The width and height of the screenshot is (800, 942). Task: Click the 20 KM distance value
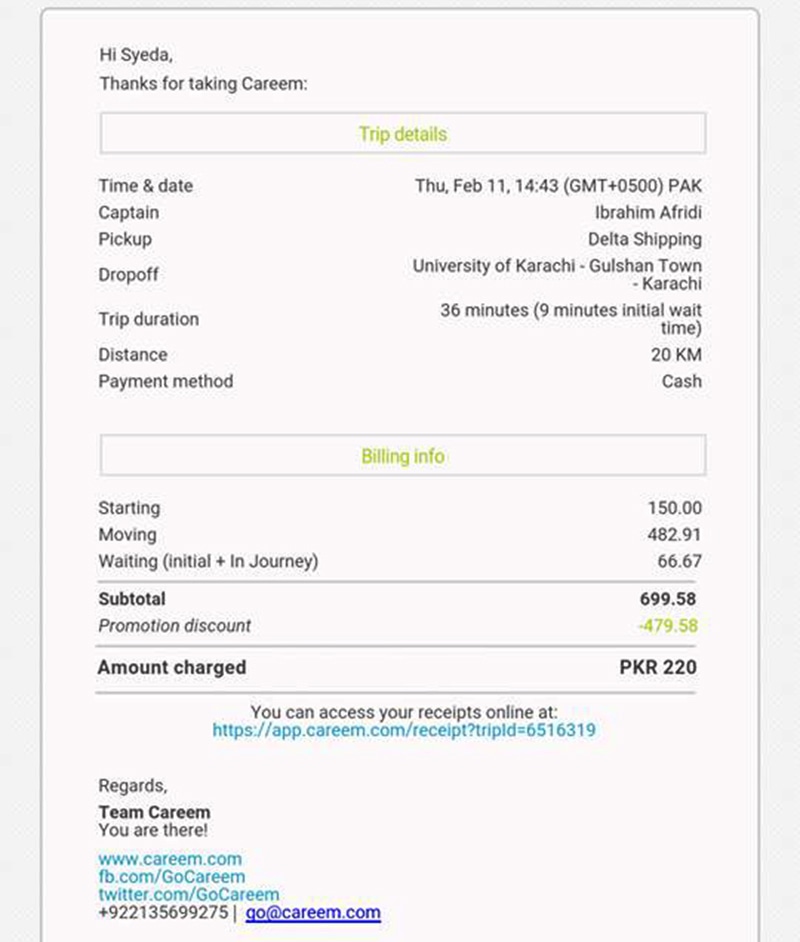coord(676,354)
